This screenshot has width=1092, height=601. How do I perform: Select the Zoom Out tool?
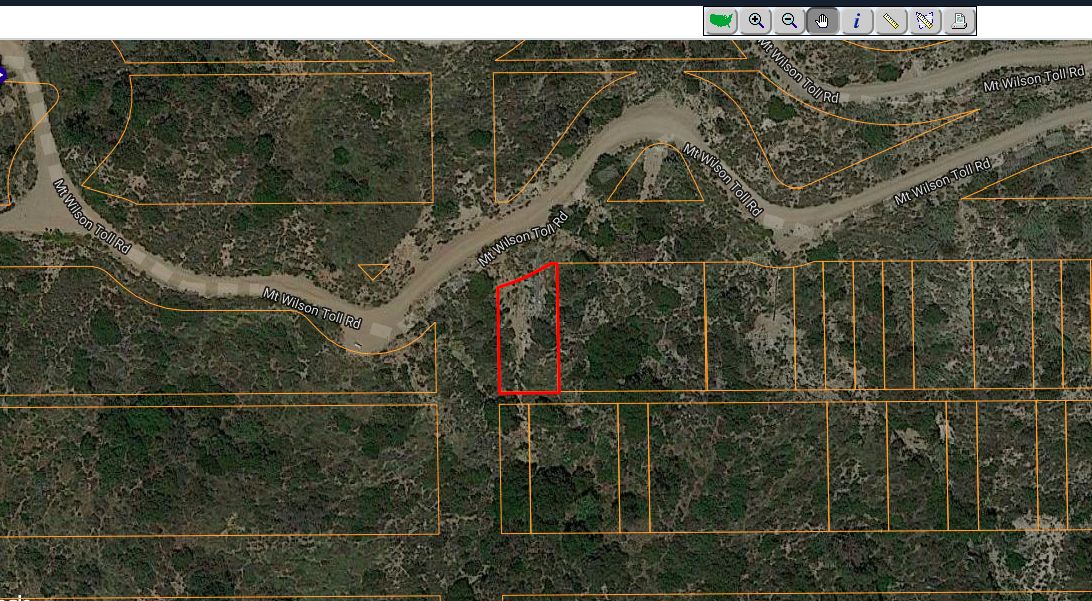pos(788,20)
